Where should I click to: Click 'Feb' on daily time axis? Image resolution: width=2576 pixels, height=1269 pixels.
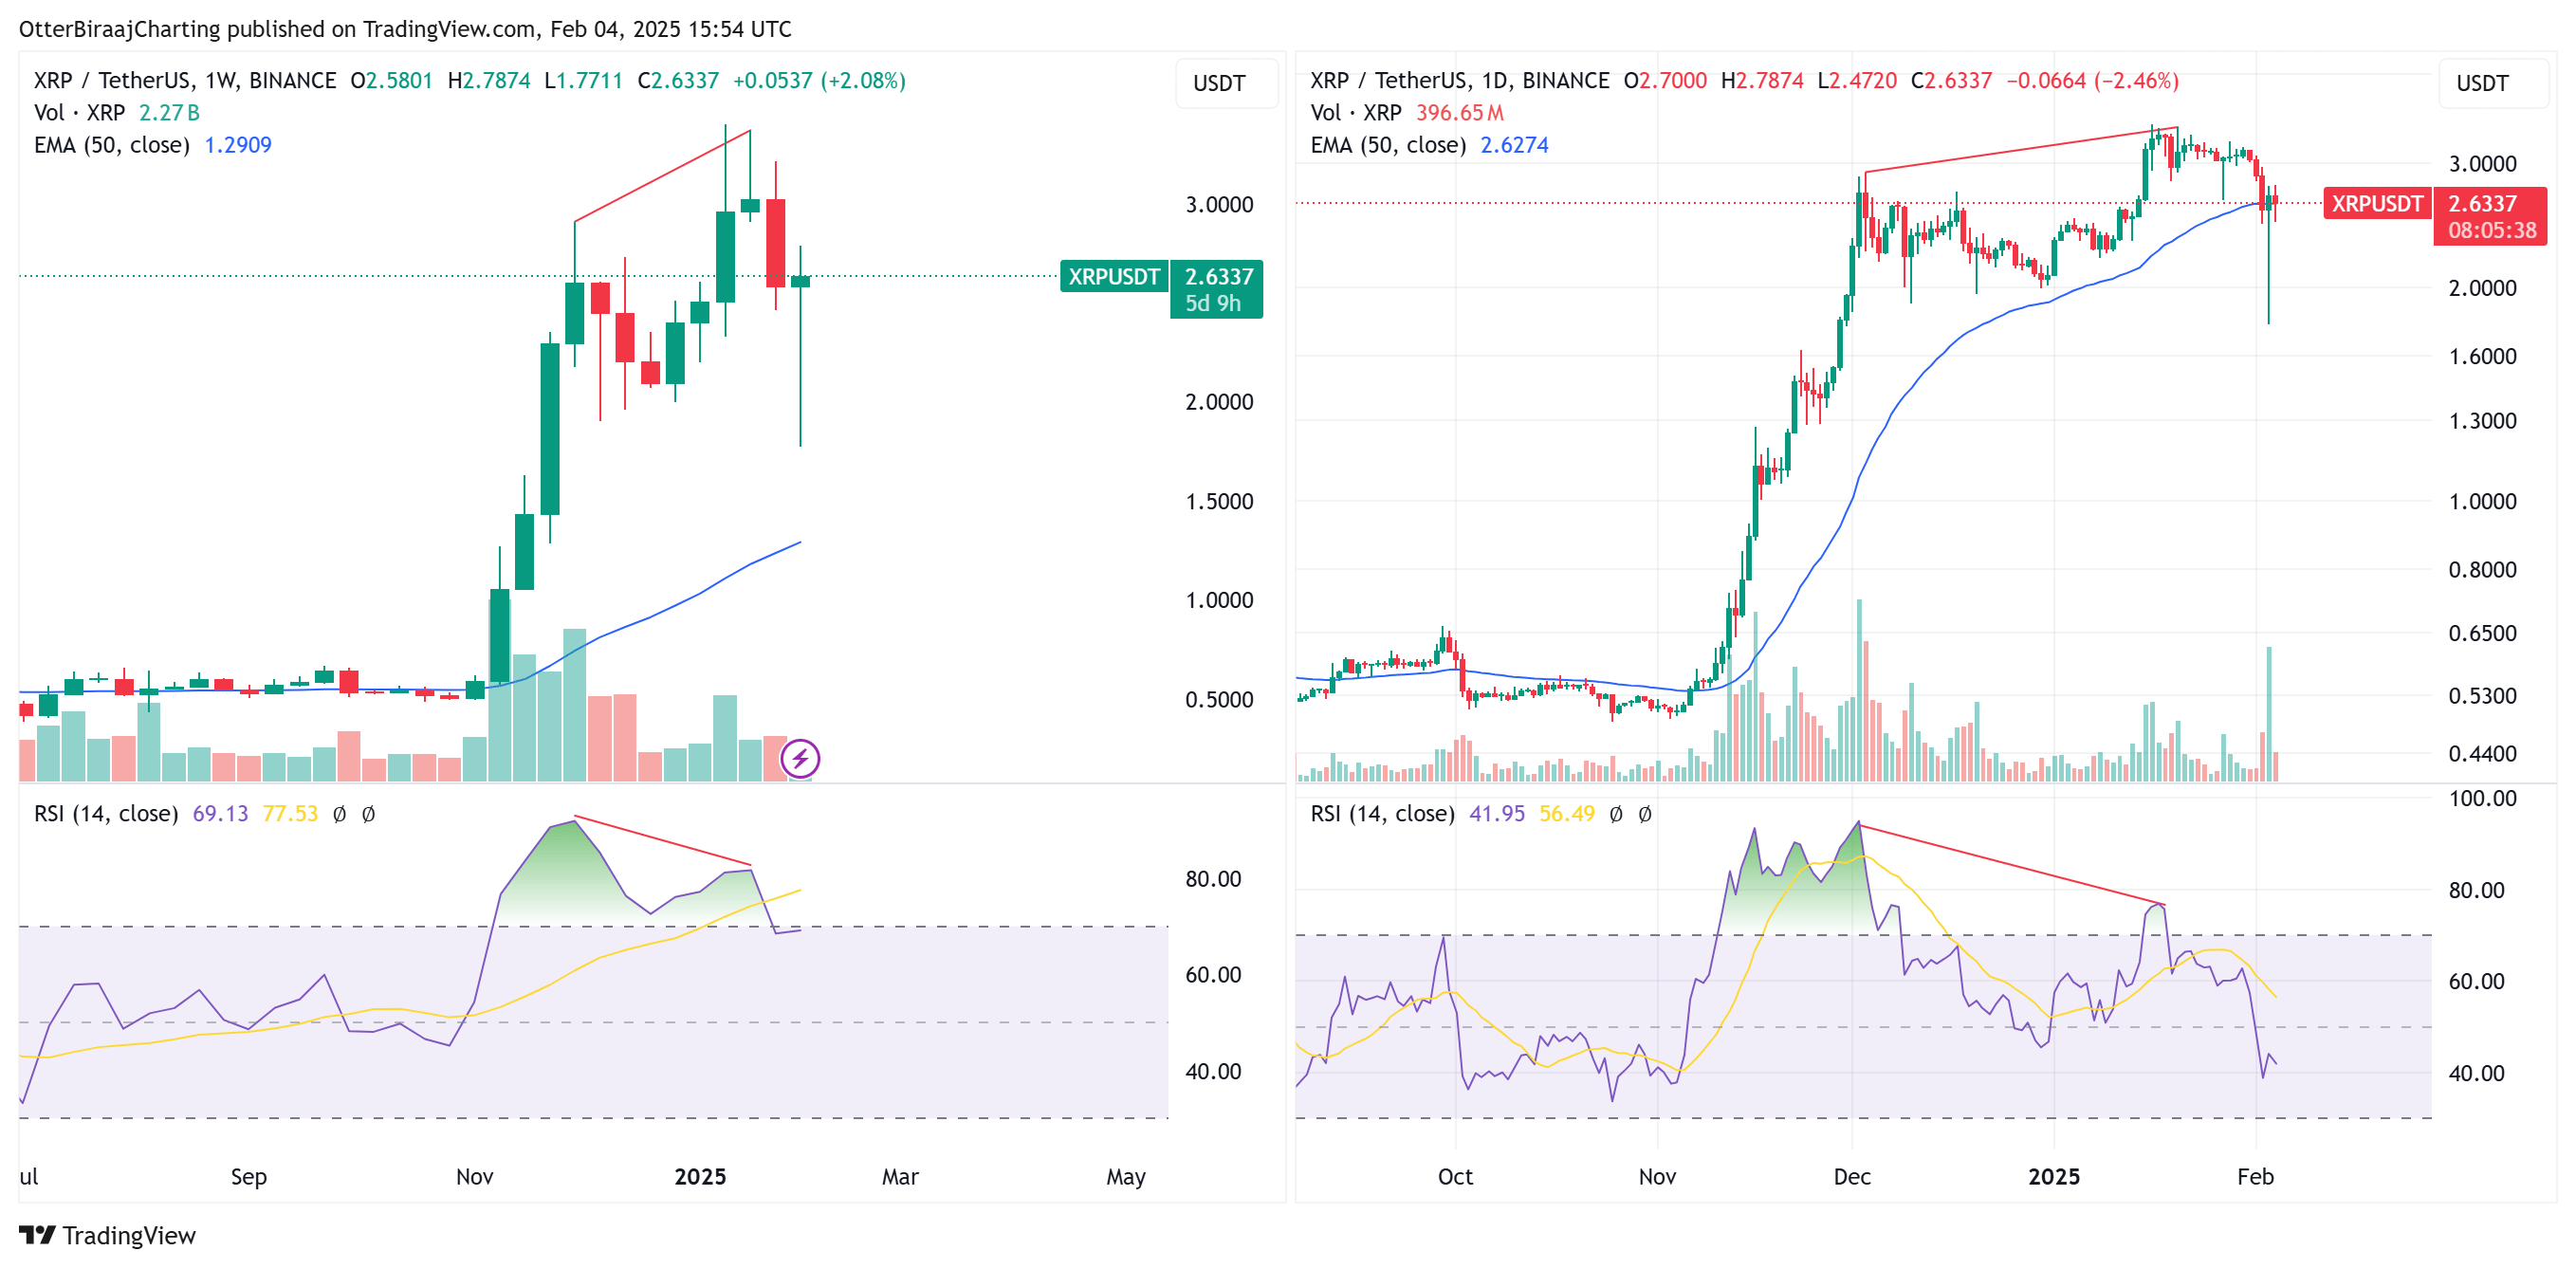pyautogui.click(x=2255, y=1176)
